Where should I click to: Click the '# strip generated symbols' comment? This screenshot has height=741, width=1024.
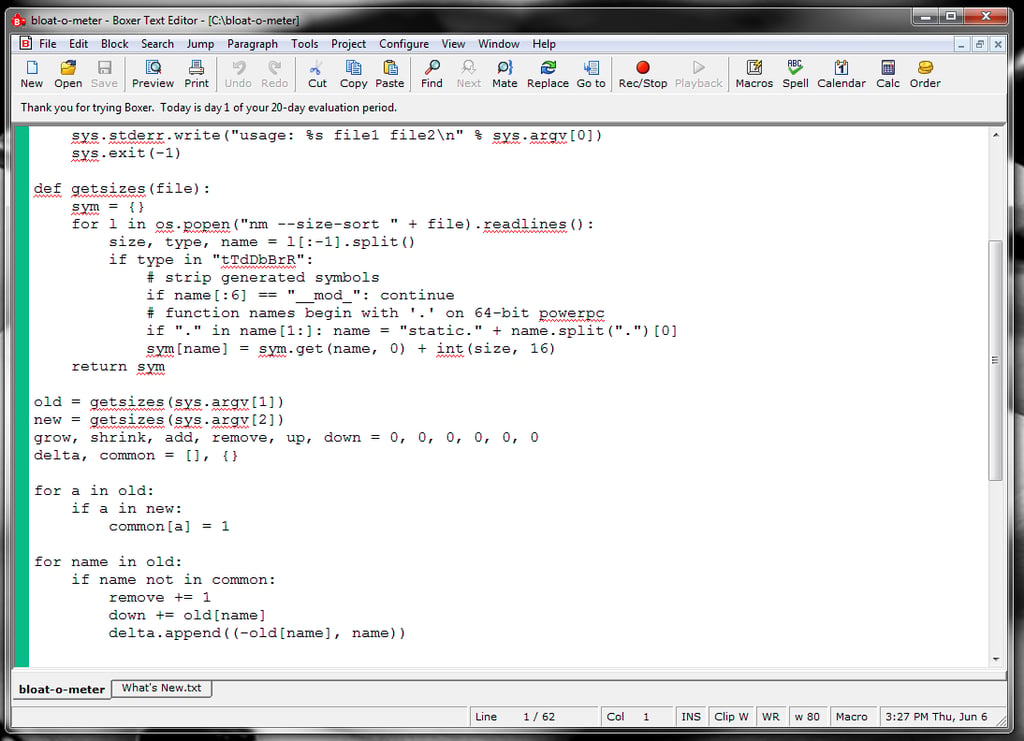[263, 277]
